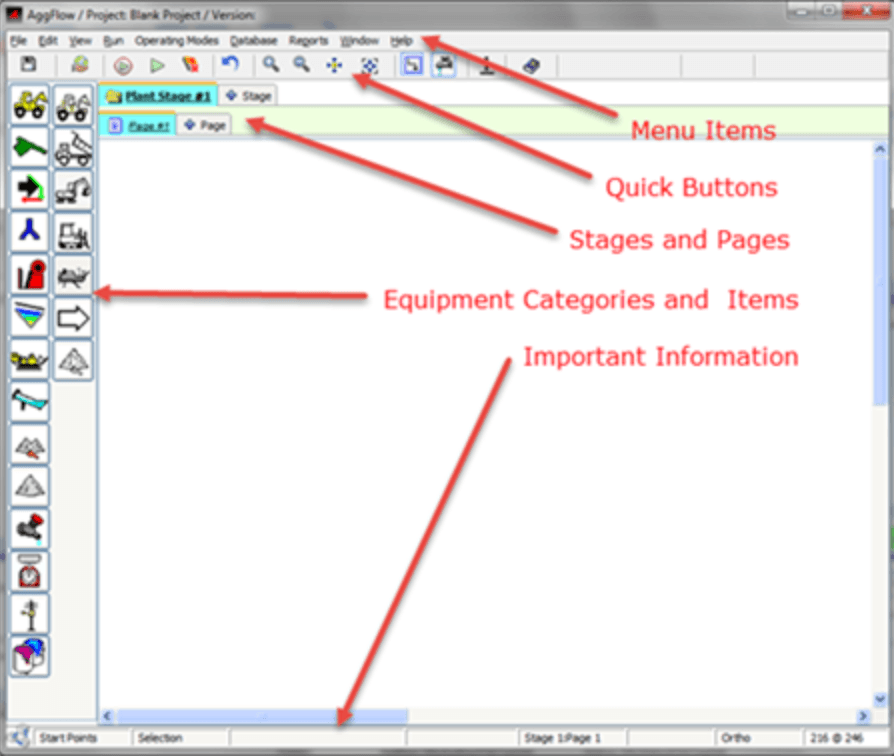Open the Database menu
The height and width of the screenshot is (756, 894).
coord(253,41)
